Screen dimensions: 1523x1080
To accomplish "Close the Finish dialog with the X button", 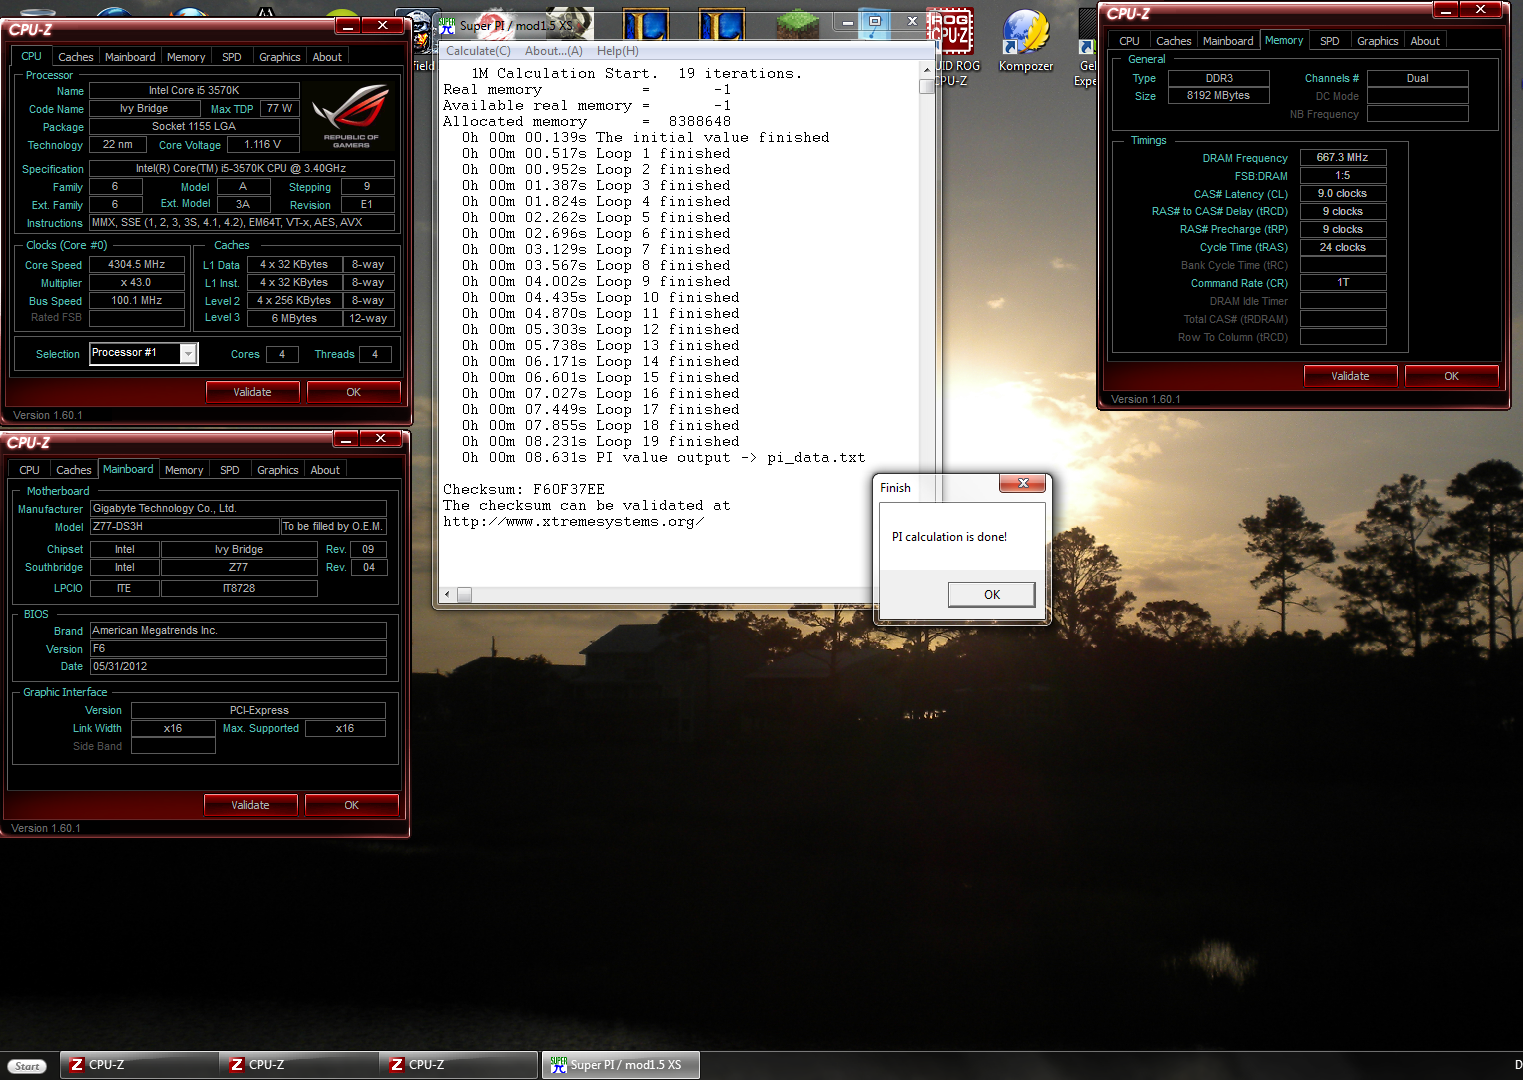I will pyautogui.click(x=1023, y=483).
